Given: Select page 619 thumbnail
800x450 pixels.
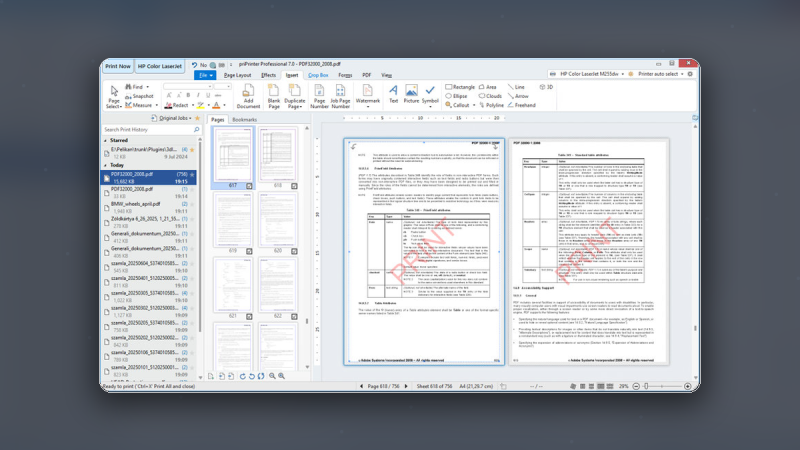Looking at the screenshot, I should pos(233,223).
